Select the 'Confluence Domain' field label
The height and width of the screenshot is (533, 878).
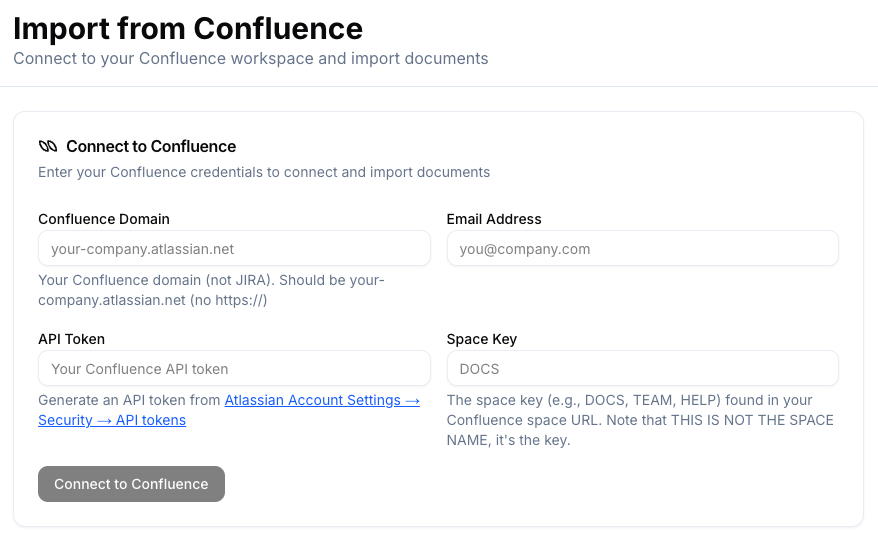point(104,219)
